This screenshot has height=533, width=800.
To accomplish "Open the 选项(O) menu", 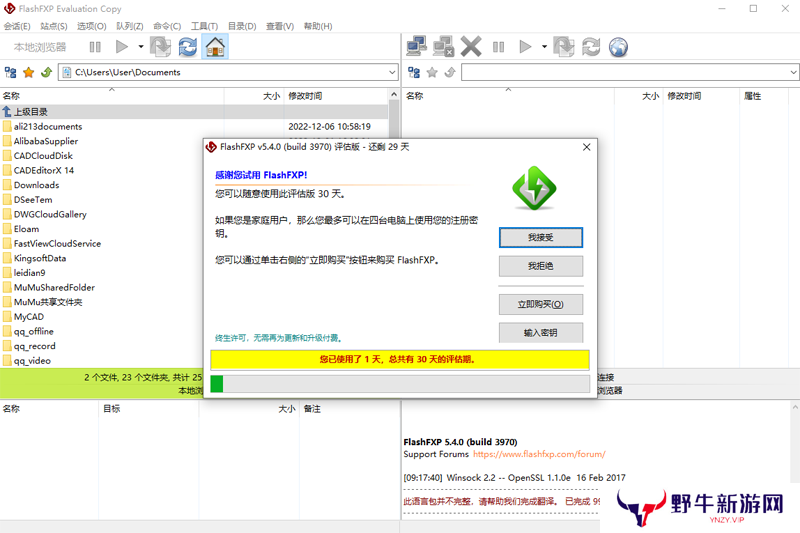I will click(91, 26).
